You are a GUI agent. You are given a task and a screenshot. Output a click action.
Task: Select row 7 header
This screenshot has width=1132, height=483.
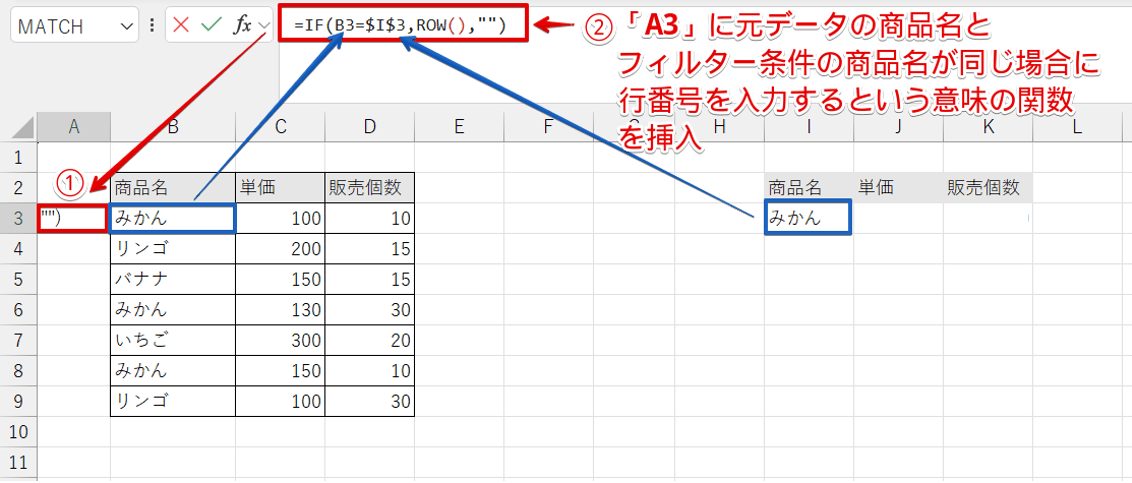tap(19, 340)
